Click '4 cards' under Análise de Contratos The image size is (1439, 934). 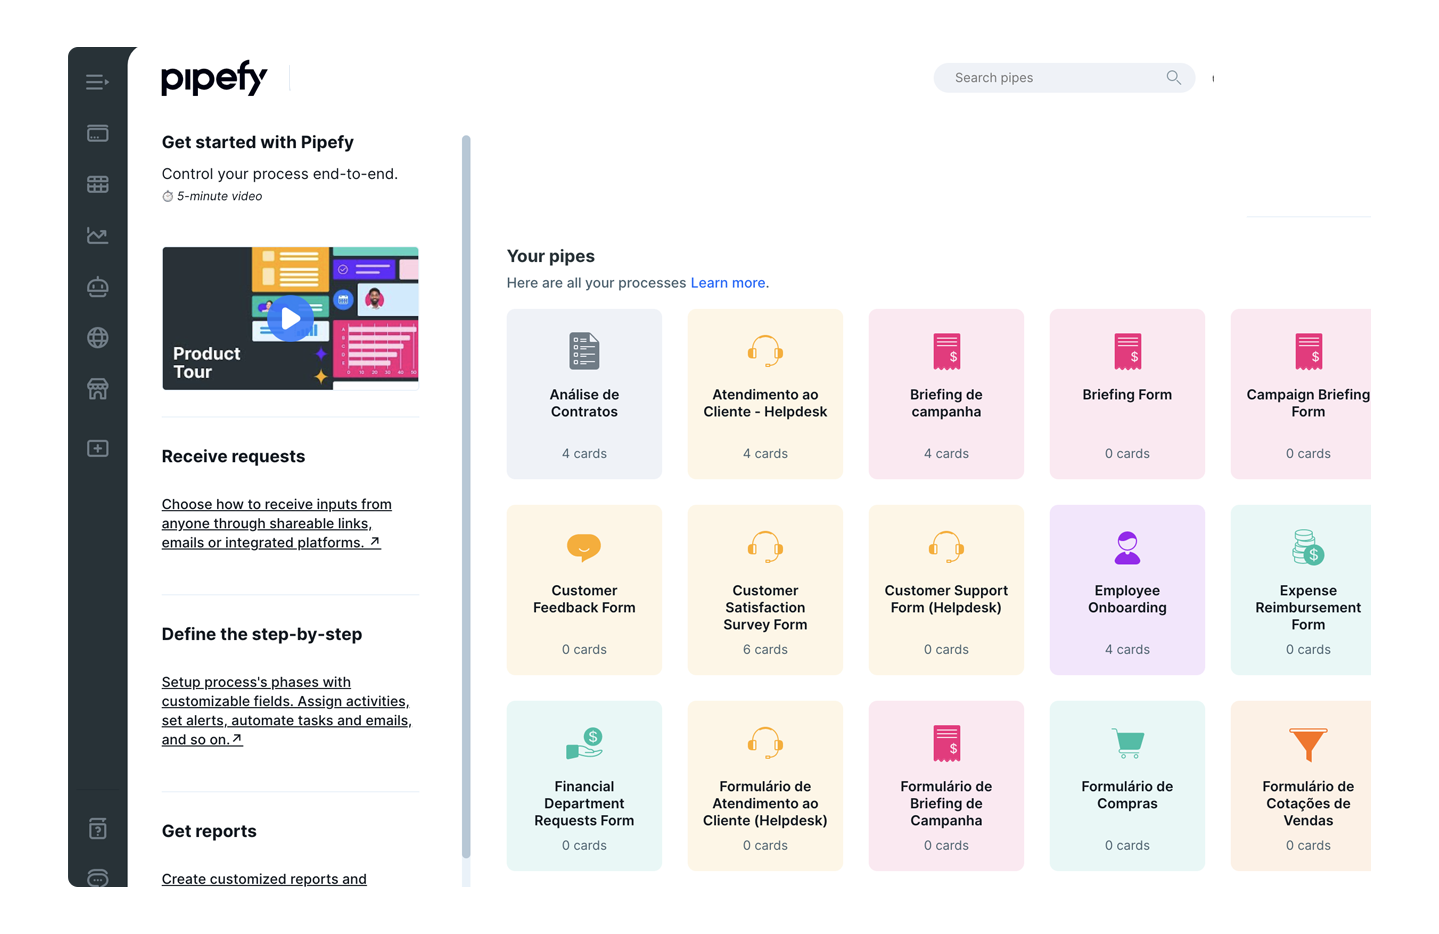[584, 454]
